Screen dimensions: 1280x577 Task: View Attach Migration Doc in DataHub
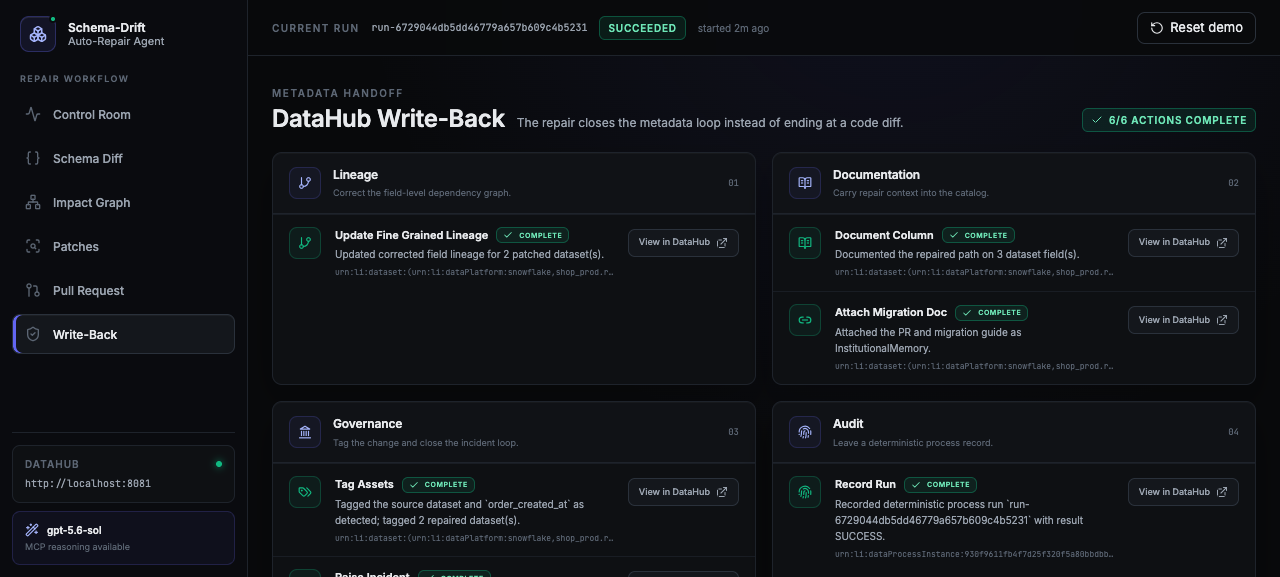click(x=1183, y=320)
